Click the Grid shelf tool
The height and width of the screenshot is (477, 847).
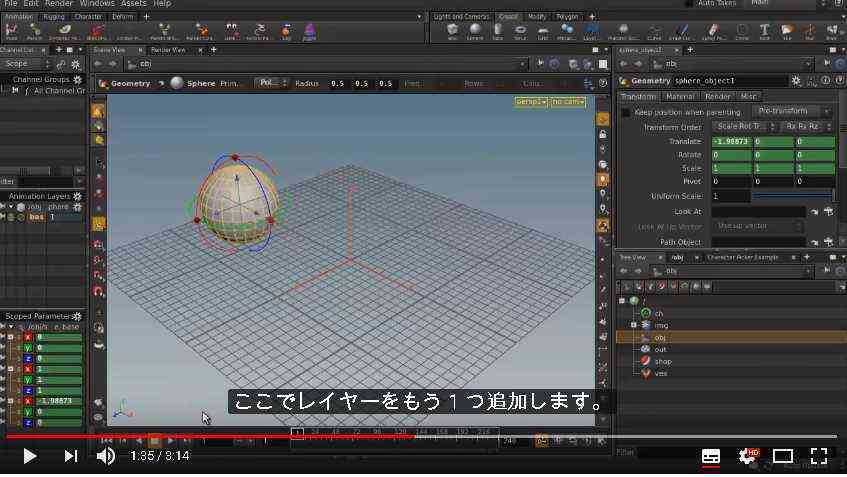pos(543,32)
